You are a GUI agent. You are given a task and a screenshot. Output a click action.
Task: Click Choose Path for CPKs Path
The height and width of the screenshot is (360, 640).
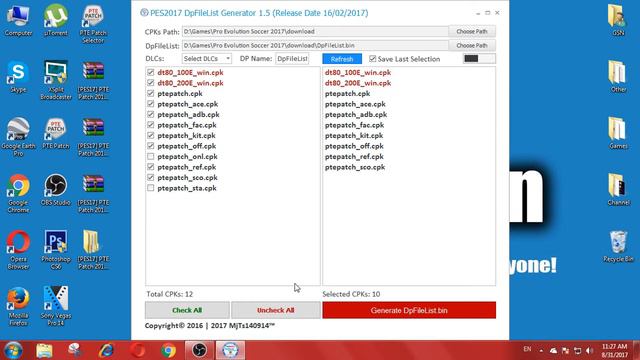coord(472,31)
